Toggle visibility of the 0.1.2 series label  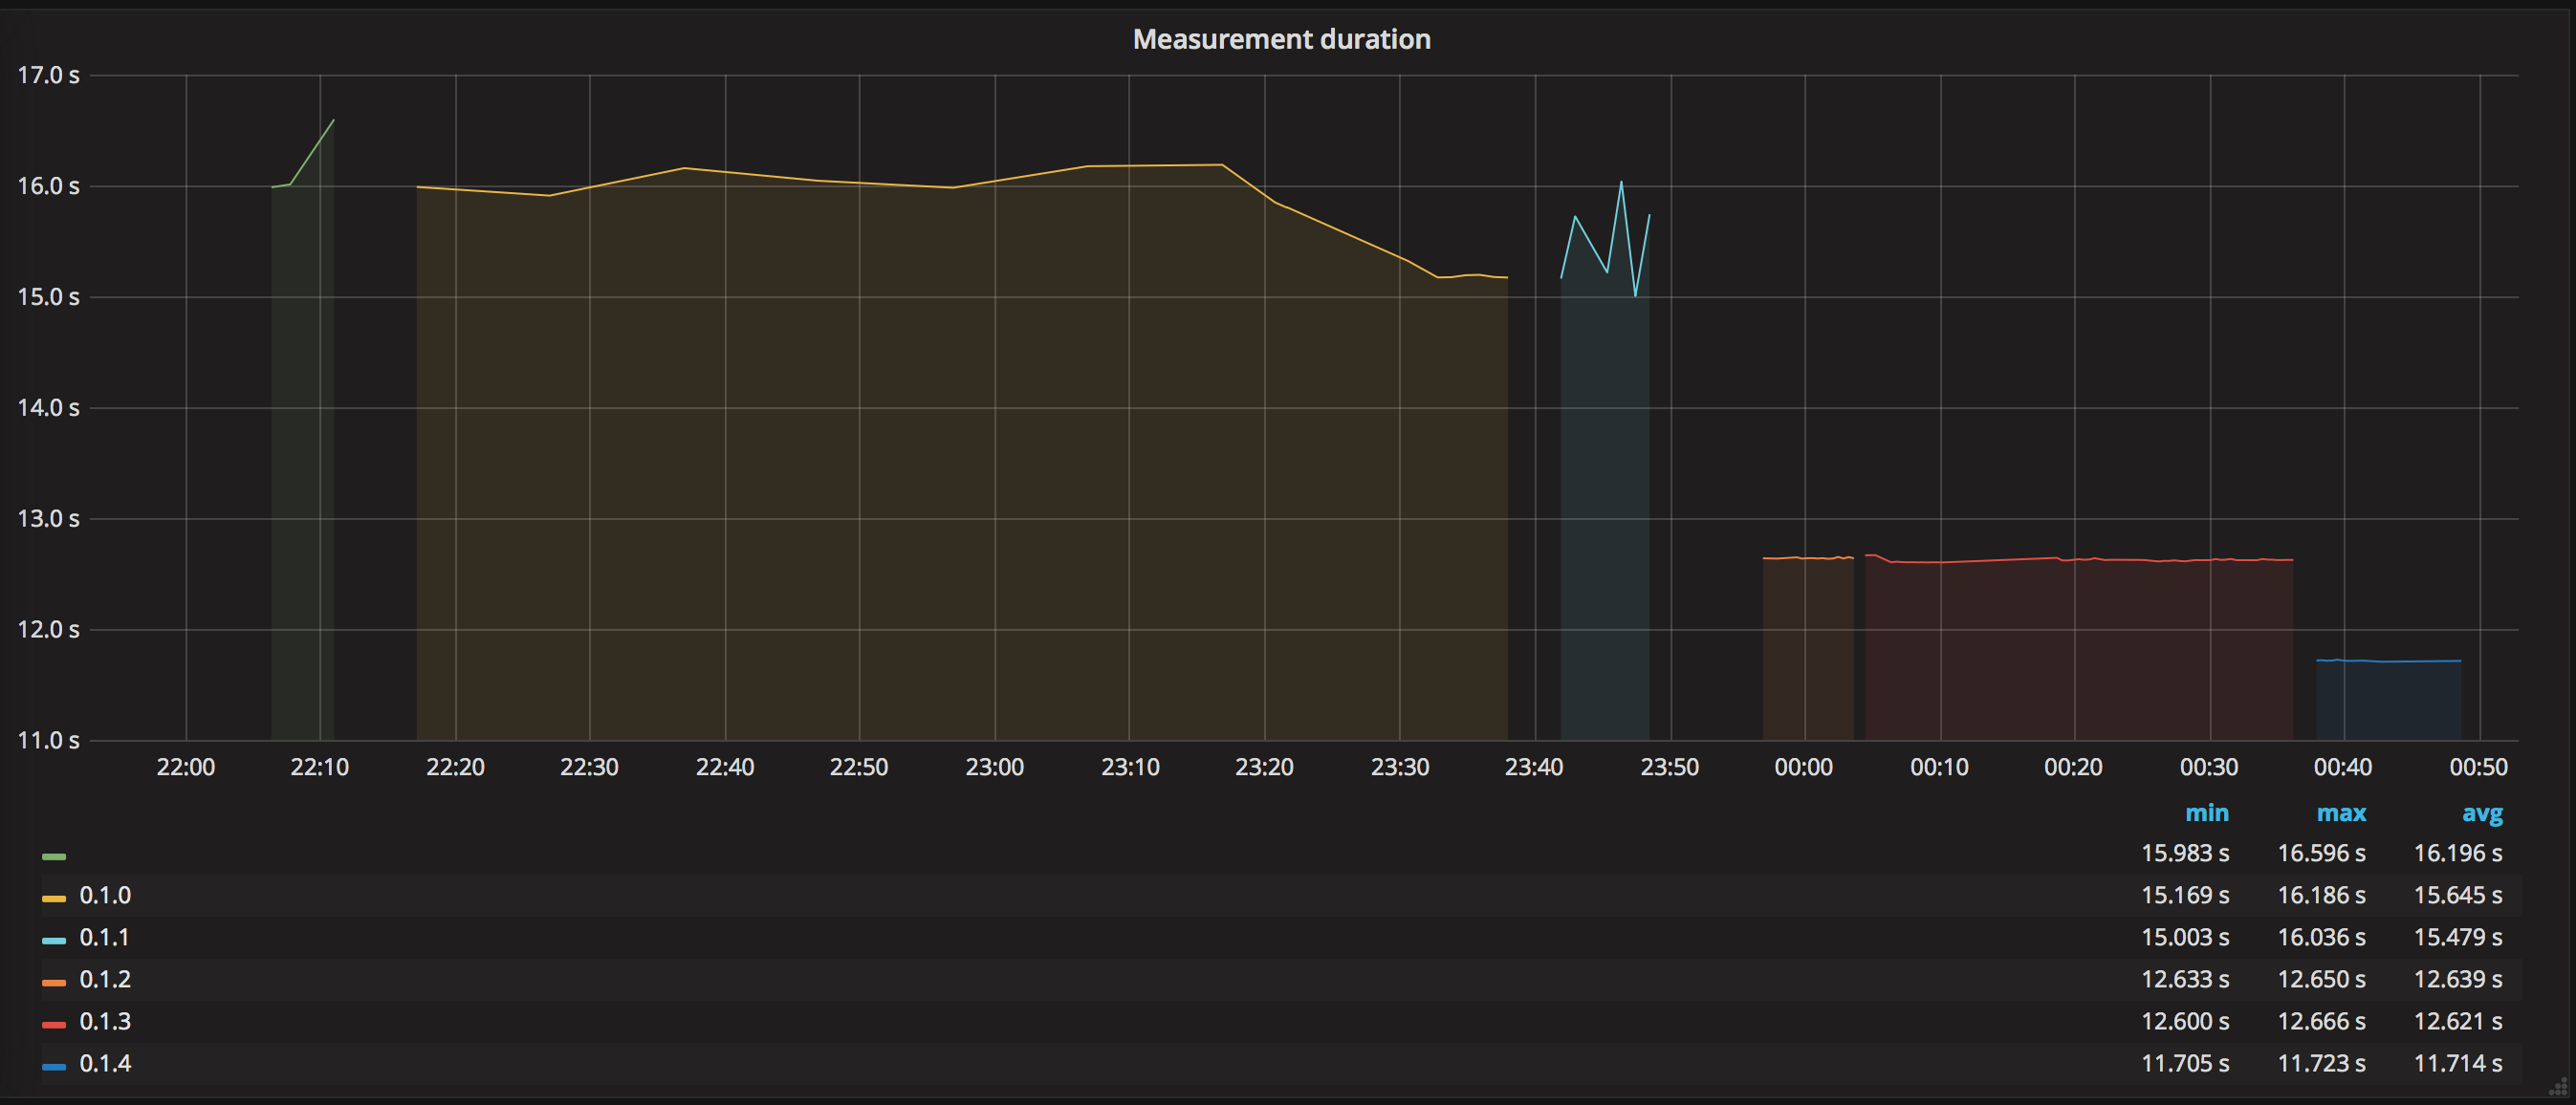105,979
